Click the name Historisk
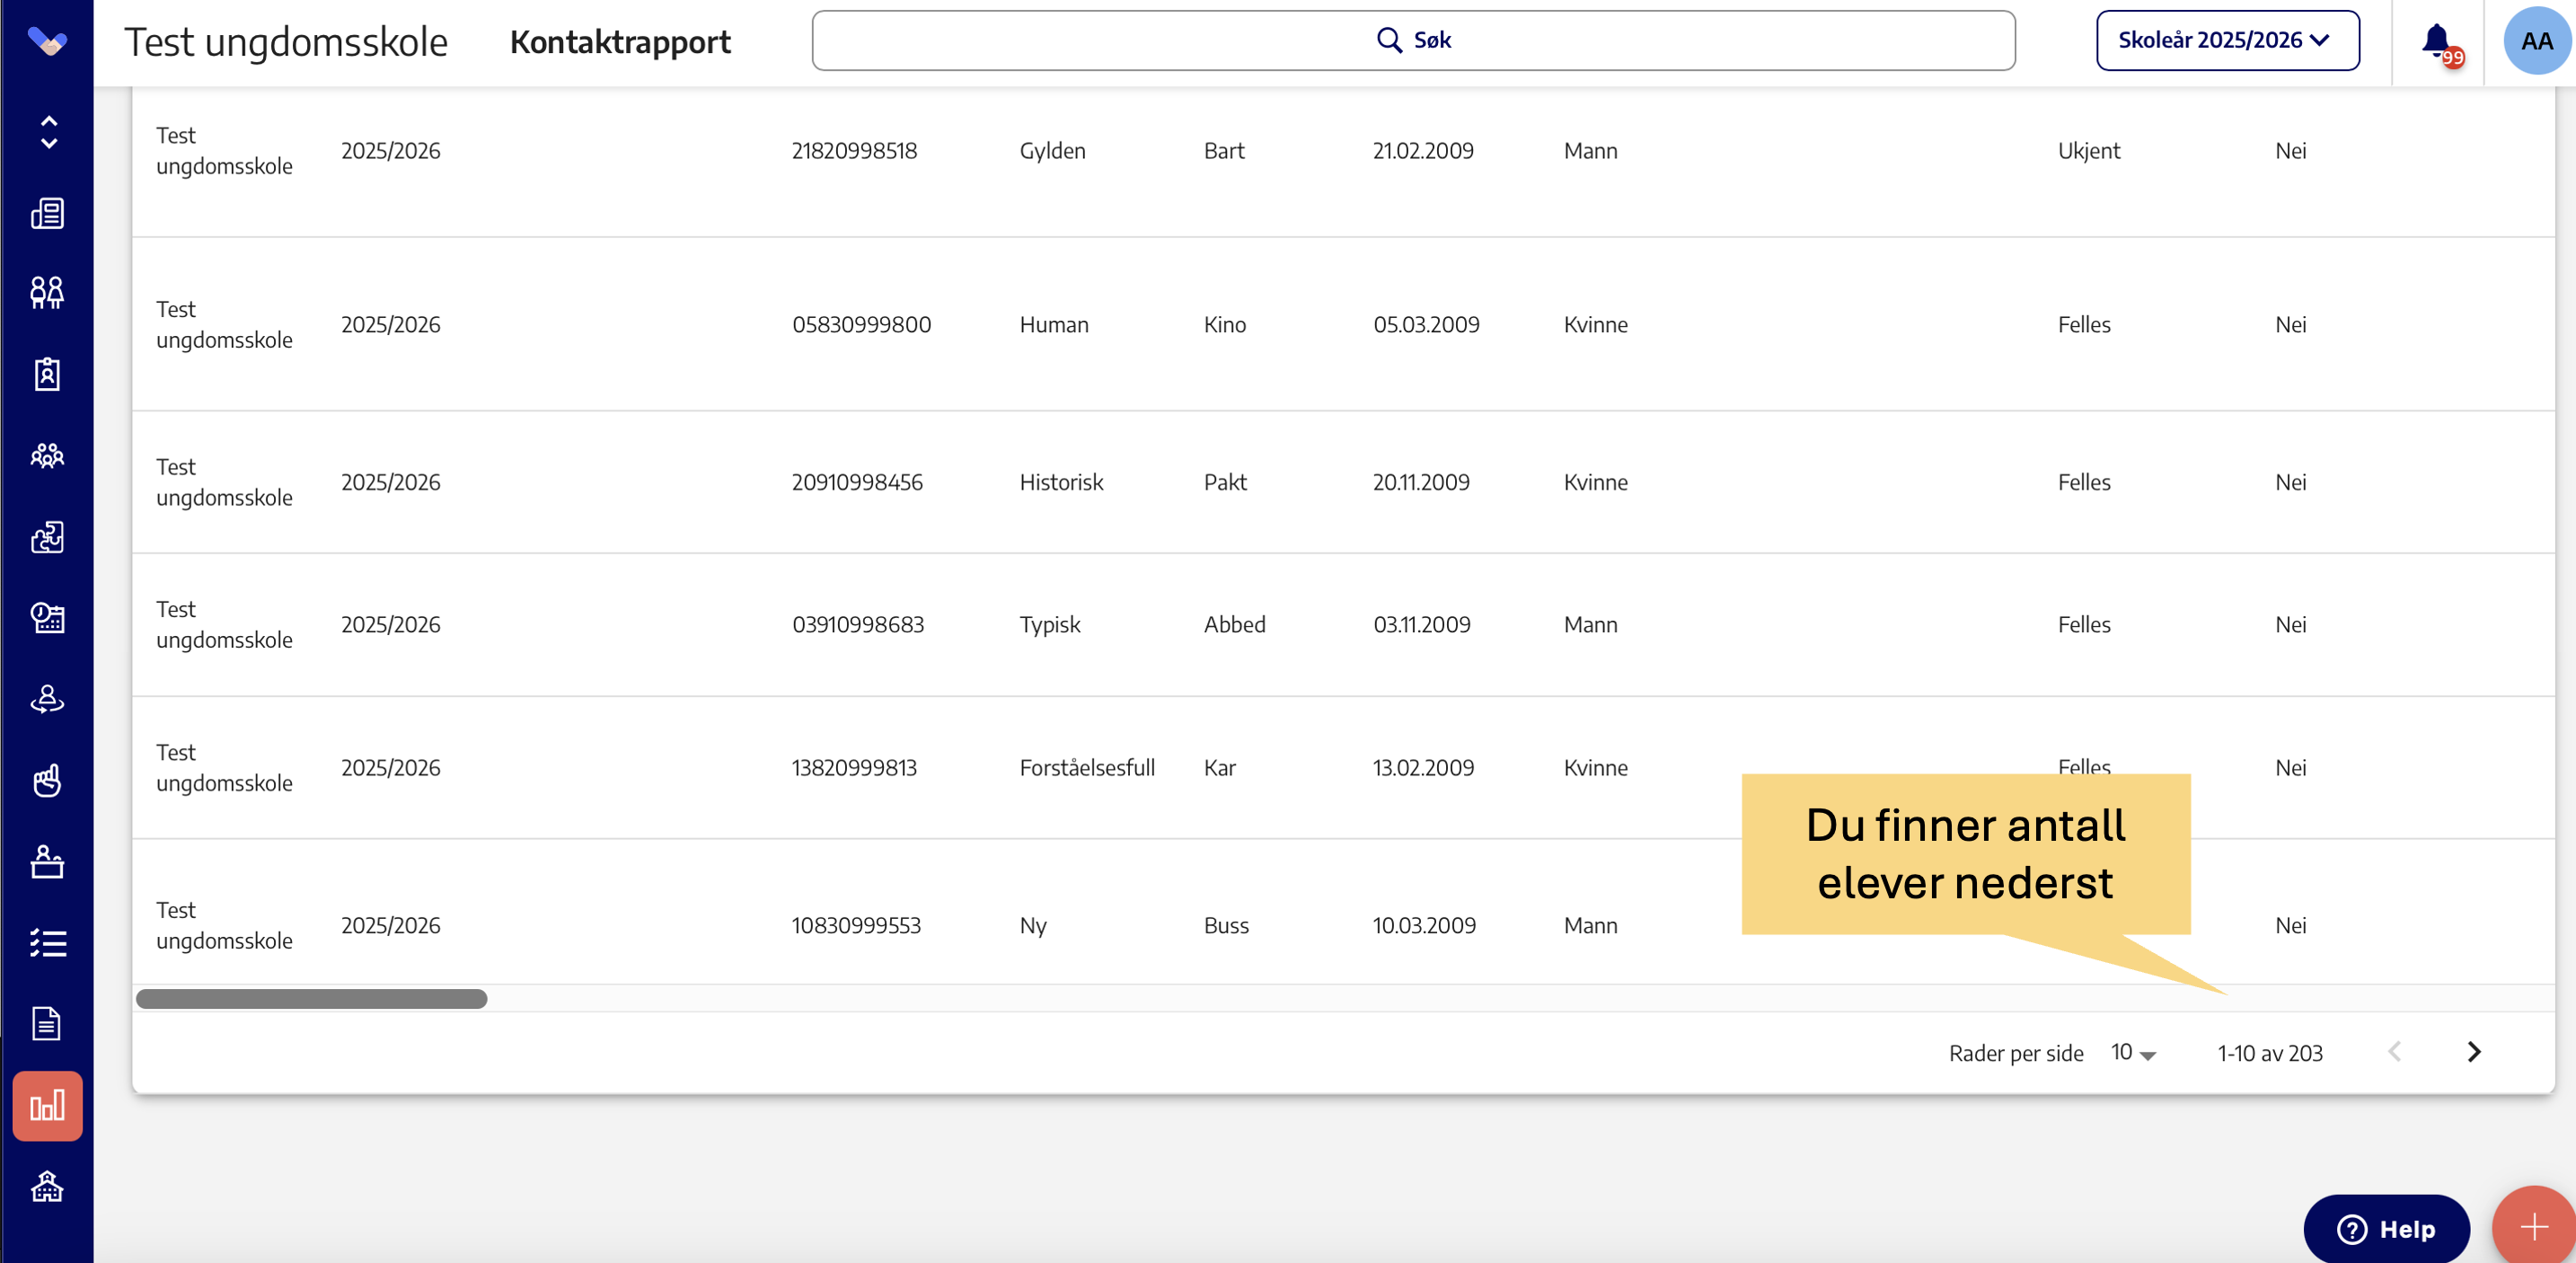The height and width of the screenshot is (1263, 2576). [1061, 483]
